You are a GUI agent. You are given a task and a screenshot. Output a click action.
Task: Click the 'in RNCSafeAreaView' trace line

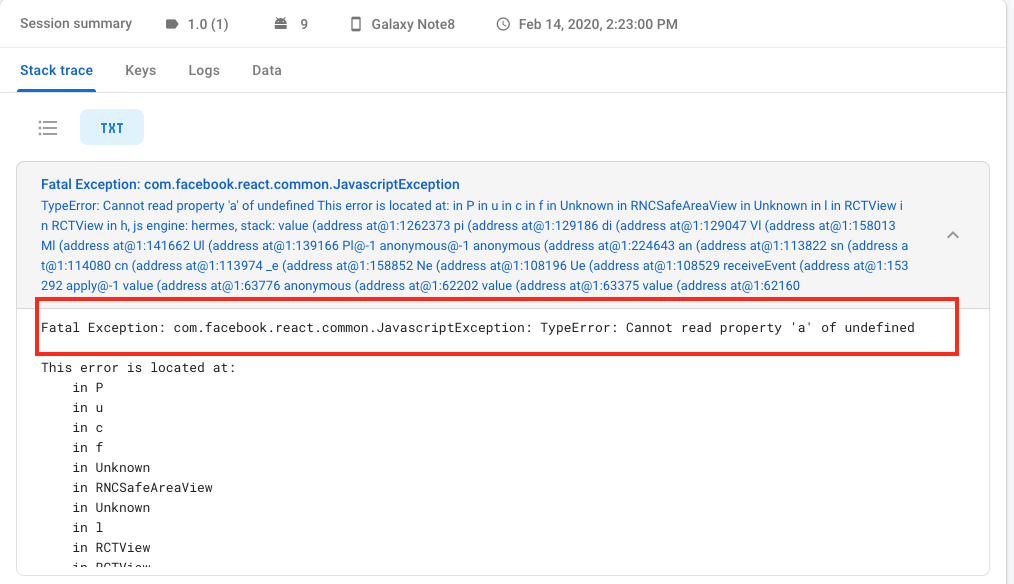[142, 488]
